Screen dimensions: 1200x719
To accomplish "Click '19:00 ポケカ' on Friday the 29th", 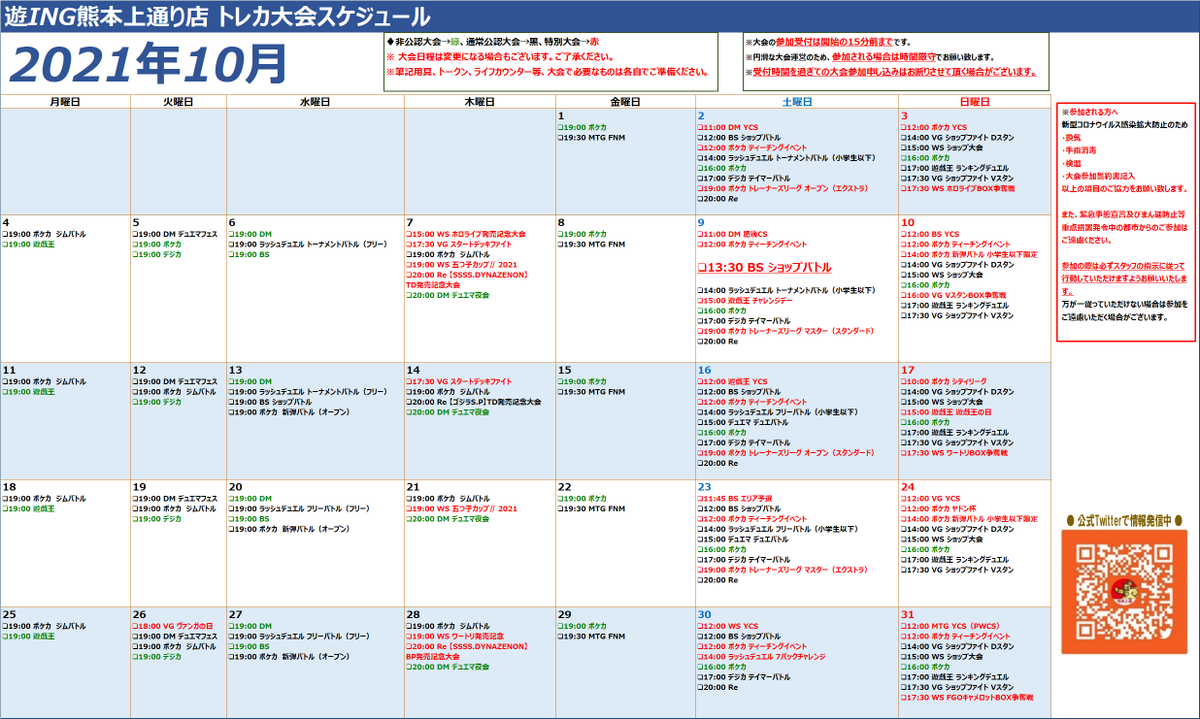I will pyautogui.click(x=583, y=626).
